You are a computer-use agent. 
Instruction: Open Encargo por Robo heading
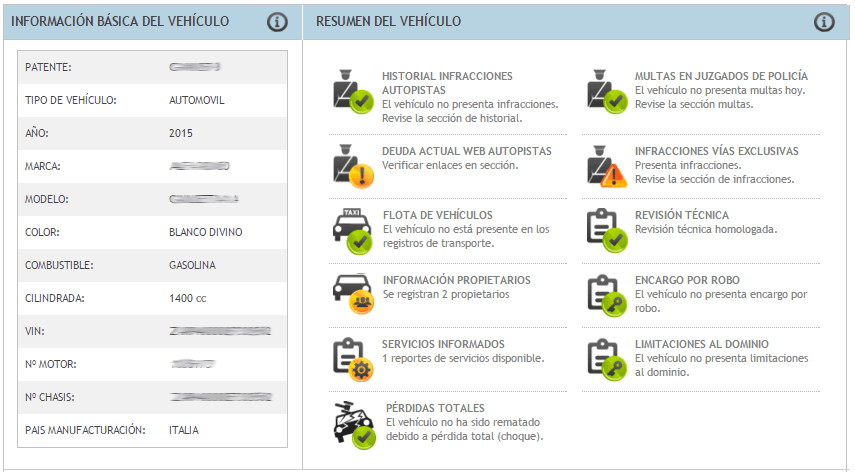coord(687,280)
